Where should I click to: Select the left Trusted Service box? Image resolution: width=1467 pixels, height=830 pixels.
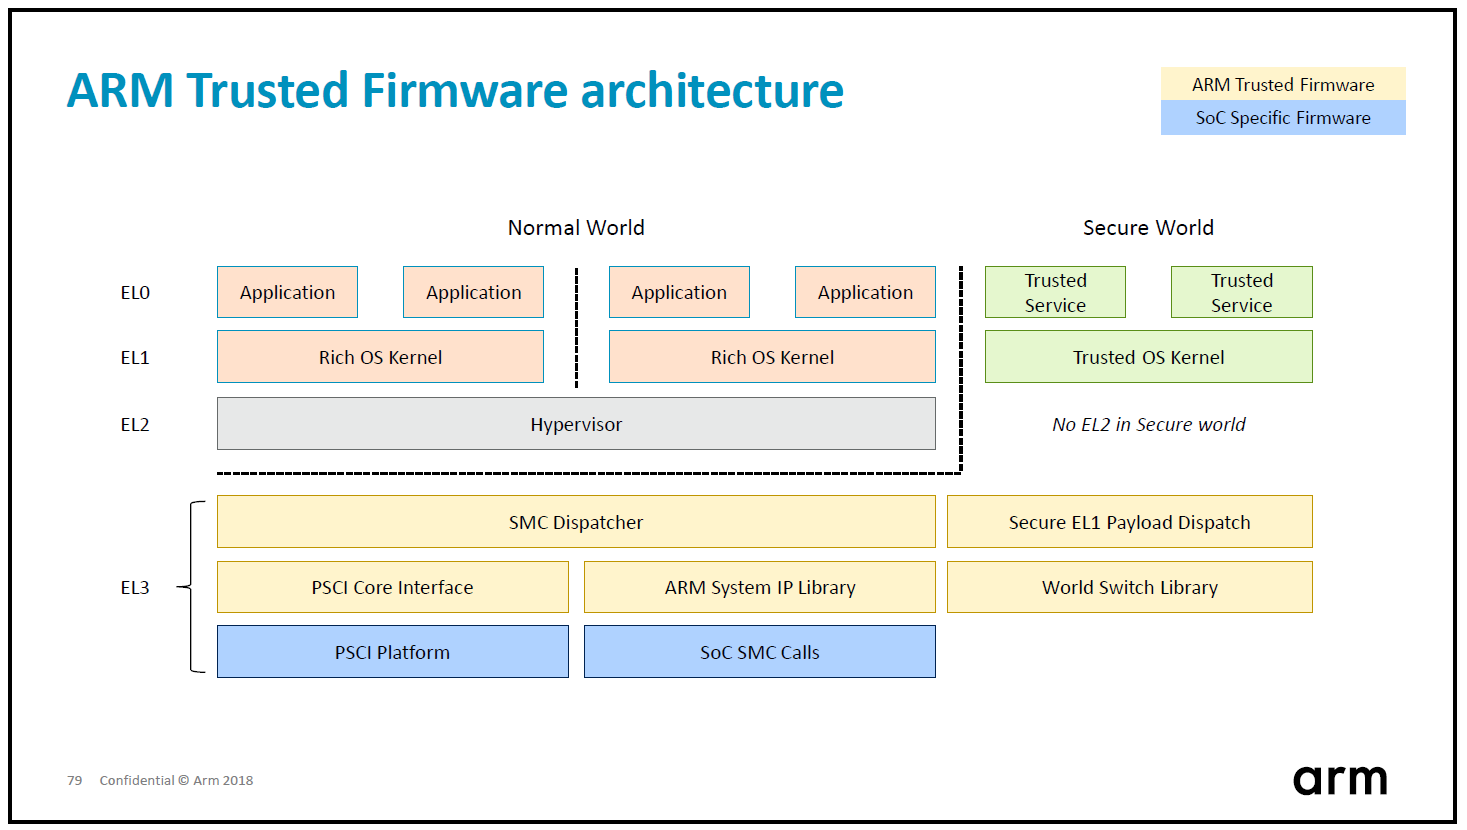pyautogui.click(x=1055, y=292)
